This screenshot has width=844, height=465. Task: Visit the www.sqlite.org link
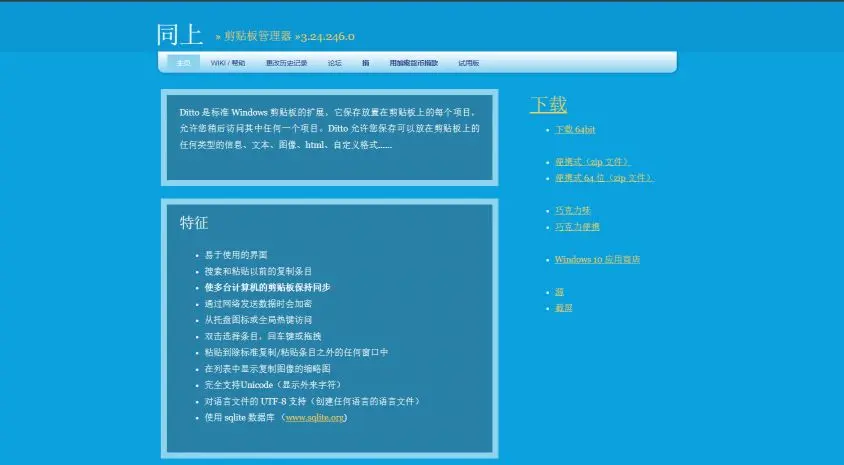[314, 417]
